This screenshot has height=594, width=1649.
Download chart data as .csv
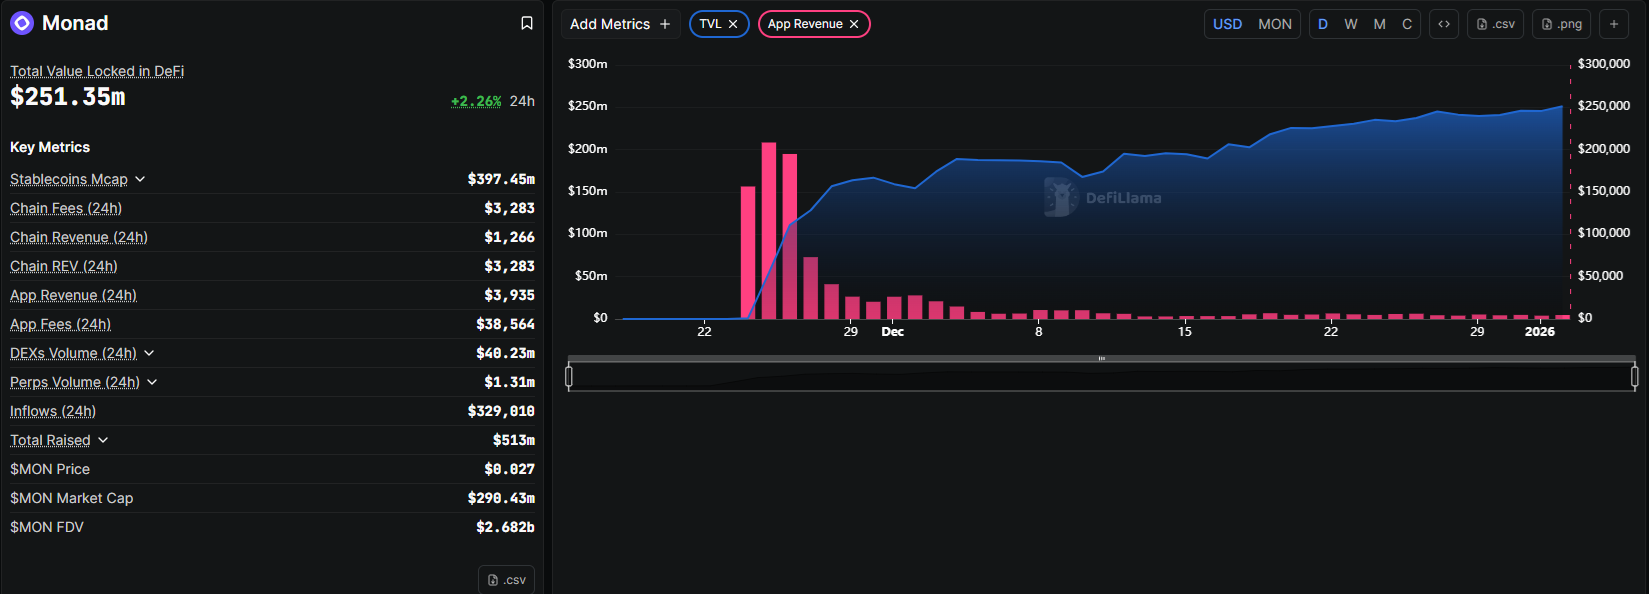(x=1495, y=24)
